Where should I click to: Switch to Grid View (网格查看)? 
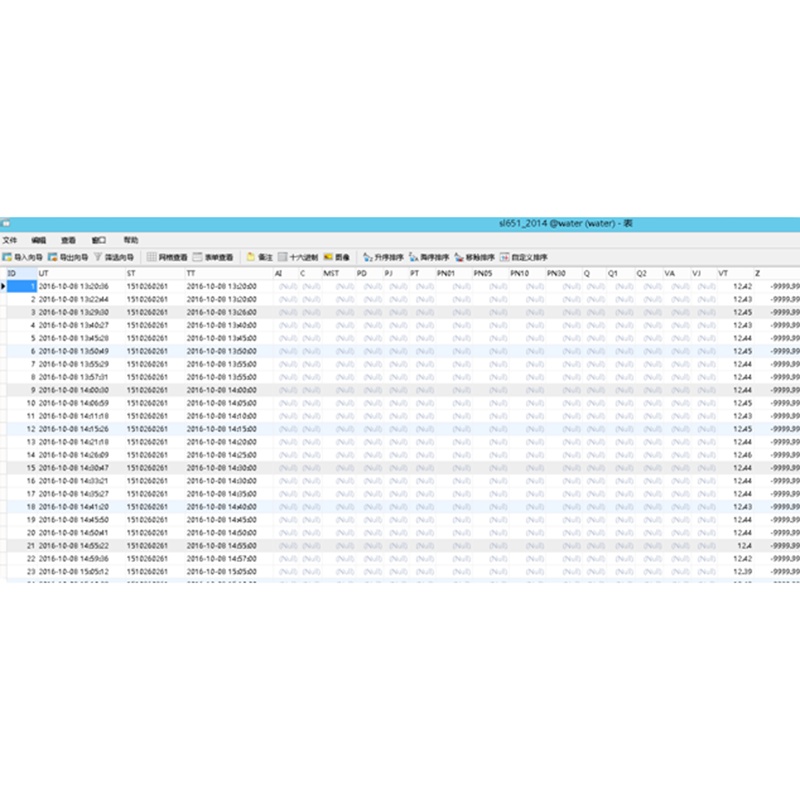click(x=167, y=257)
